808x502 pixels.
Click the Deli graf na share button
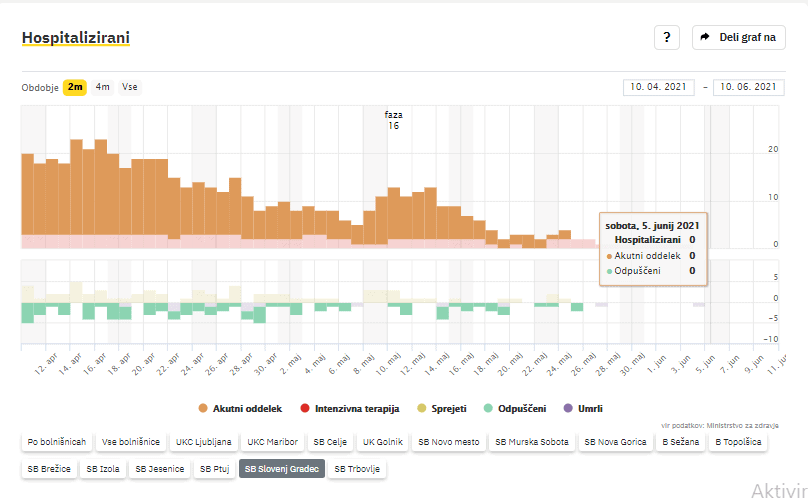coord(738,37)
